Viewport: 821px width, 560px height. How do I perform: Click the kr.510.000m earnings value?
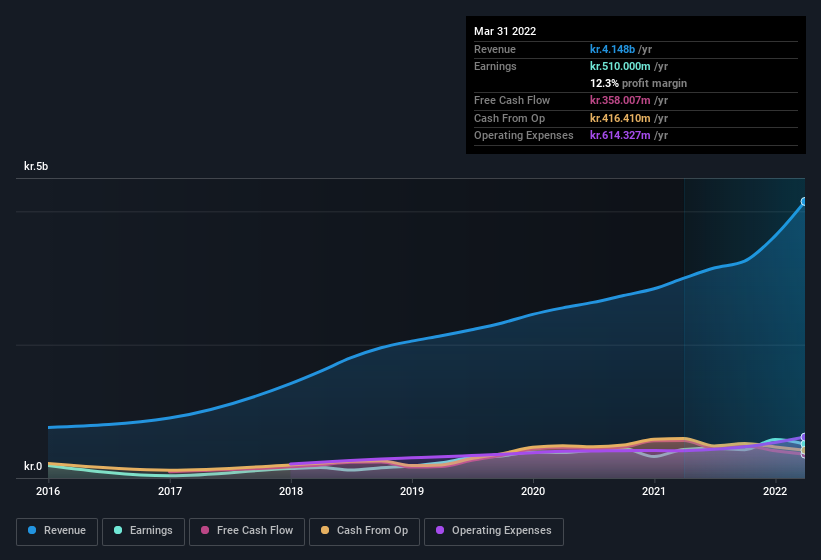[620, 66]
